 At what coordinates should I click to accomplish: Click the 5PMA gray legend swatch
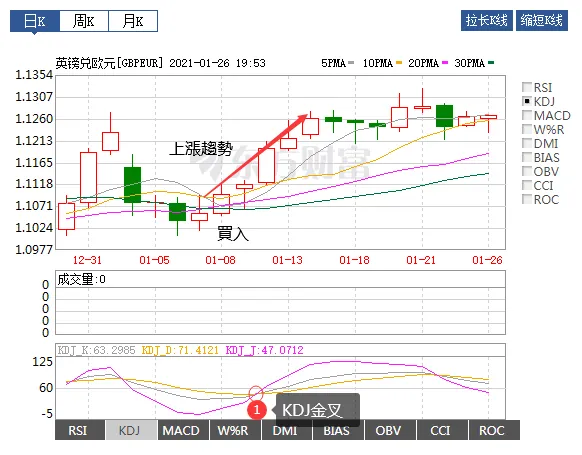point(351,63)
